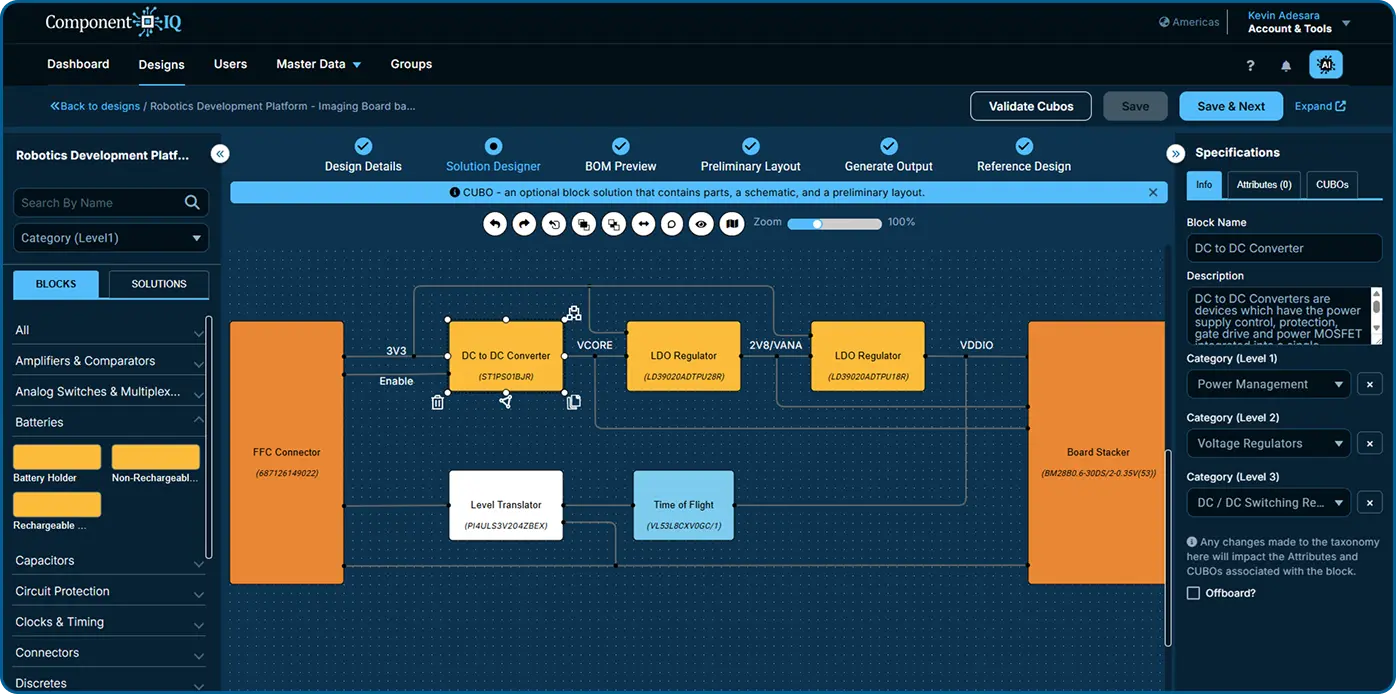
Task: Toggle the eye visibility toolbar icon
Action: point(702,224)
